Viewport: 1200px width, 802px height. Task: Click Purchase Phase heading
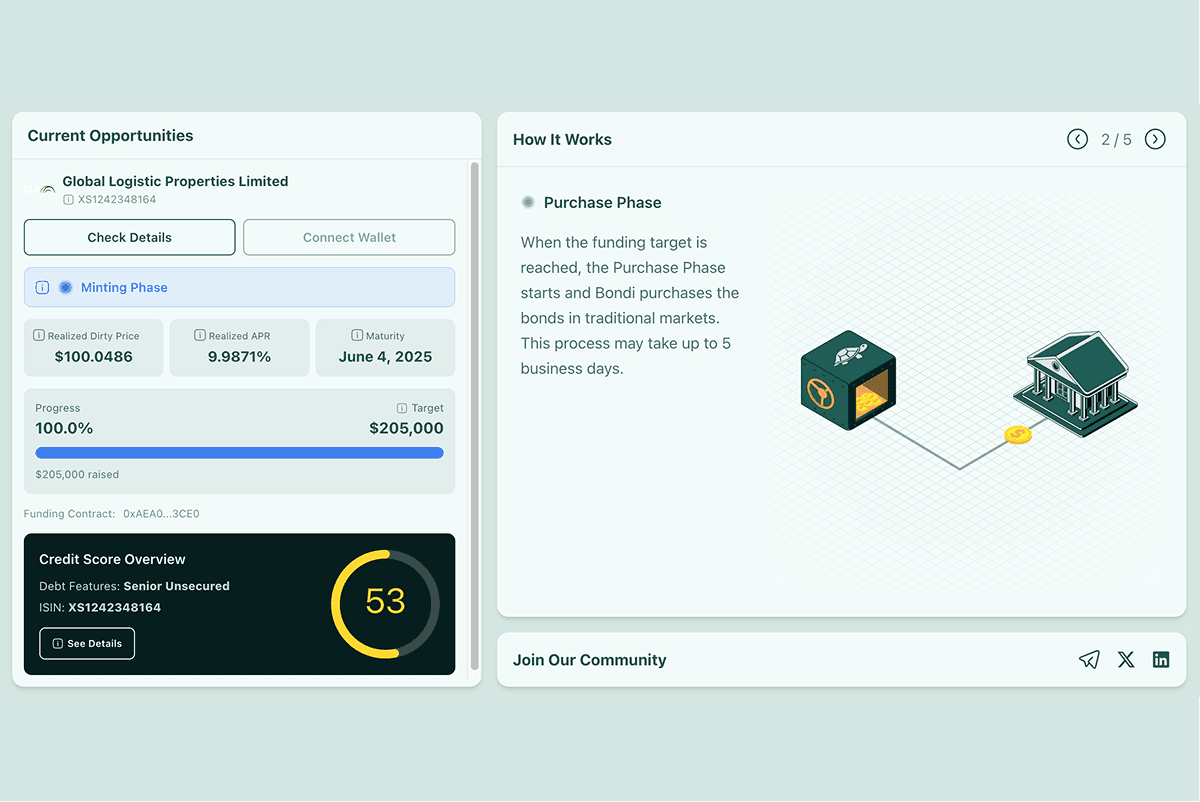coord(602,202)
